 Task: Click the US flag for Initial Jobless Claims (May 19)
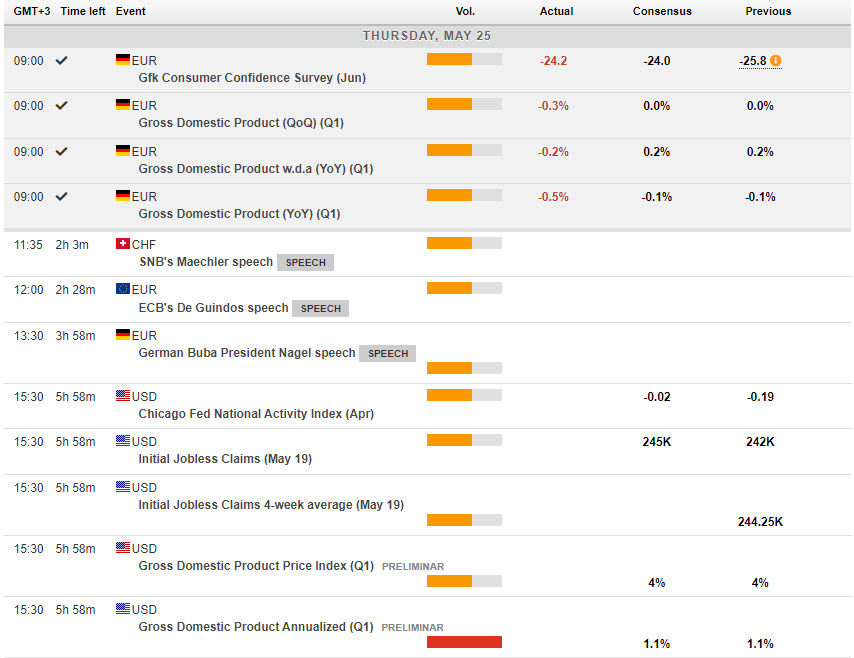click(x=123, y=441)
